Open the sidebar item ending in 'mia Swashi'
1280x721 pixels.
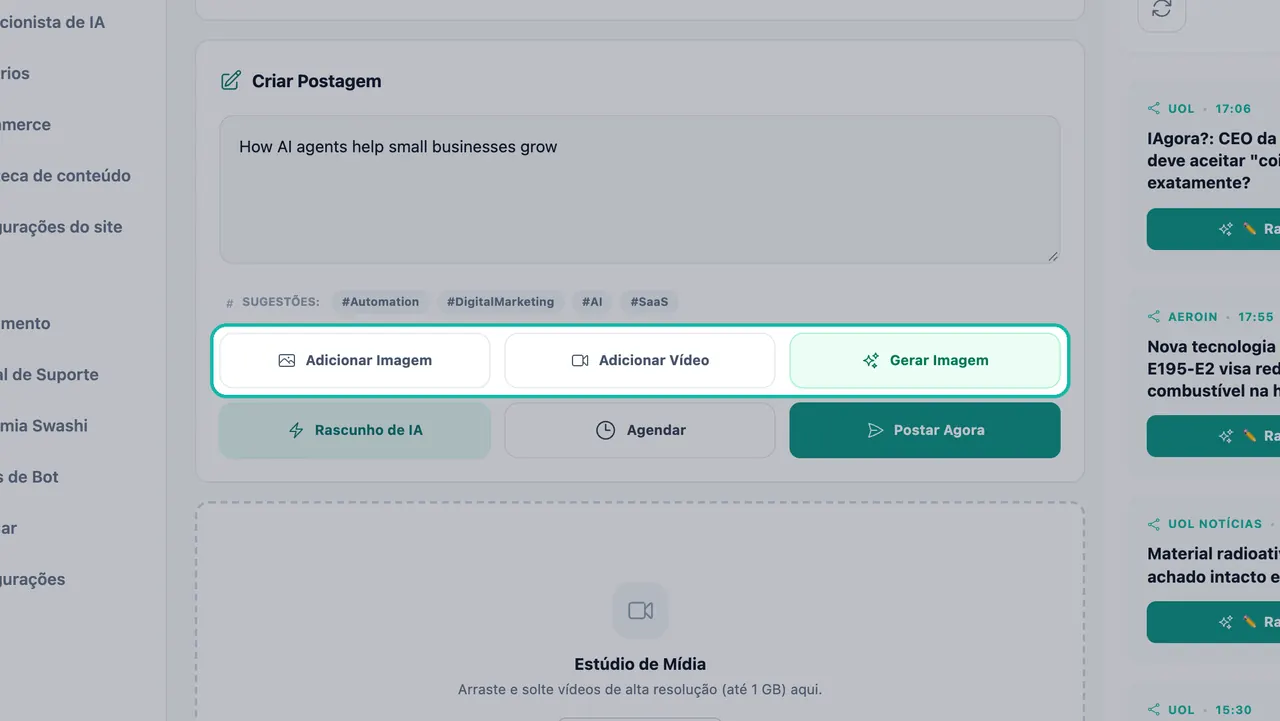44,426
